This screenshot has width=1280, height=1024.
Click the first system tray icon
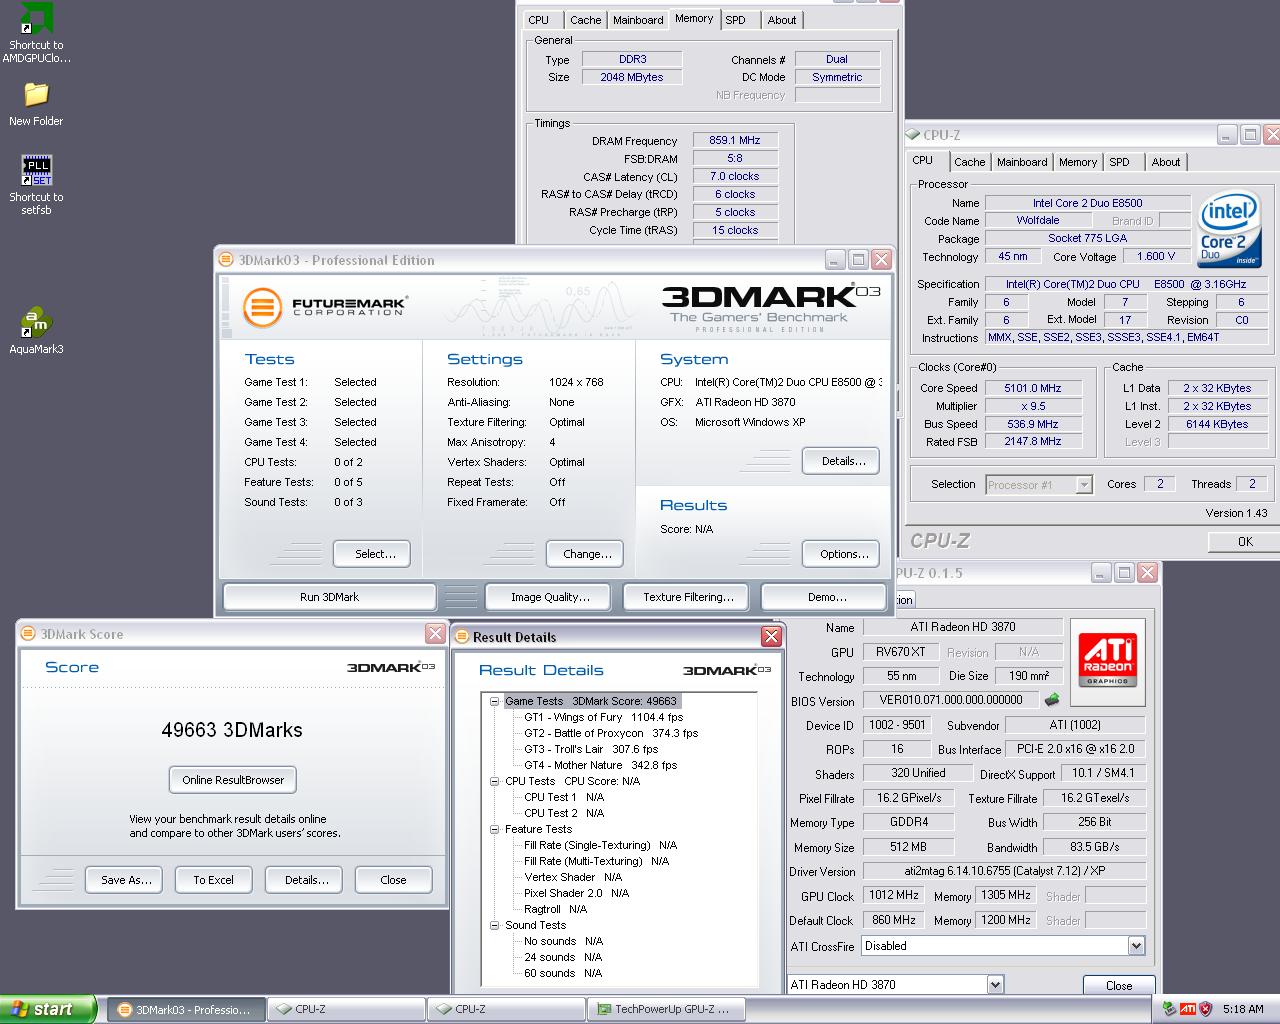click(x=1169, y=1009)
